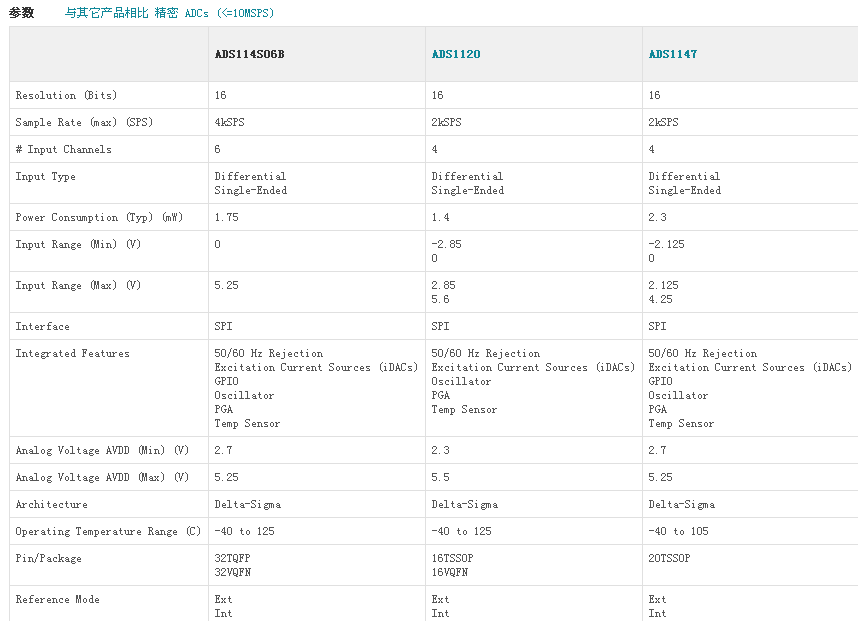Viewport: 858px width, 621px height.
Task: Select the Input Range (Min) (V) label
Action: [78, 244]
